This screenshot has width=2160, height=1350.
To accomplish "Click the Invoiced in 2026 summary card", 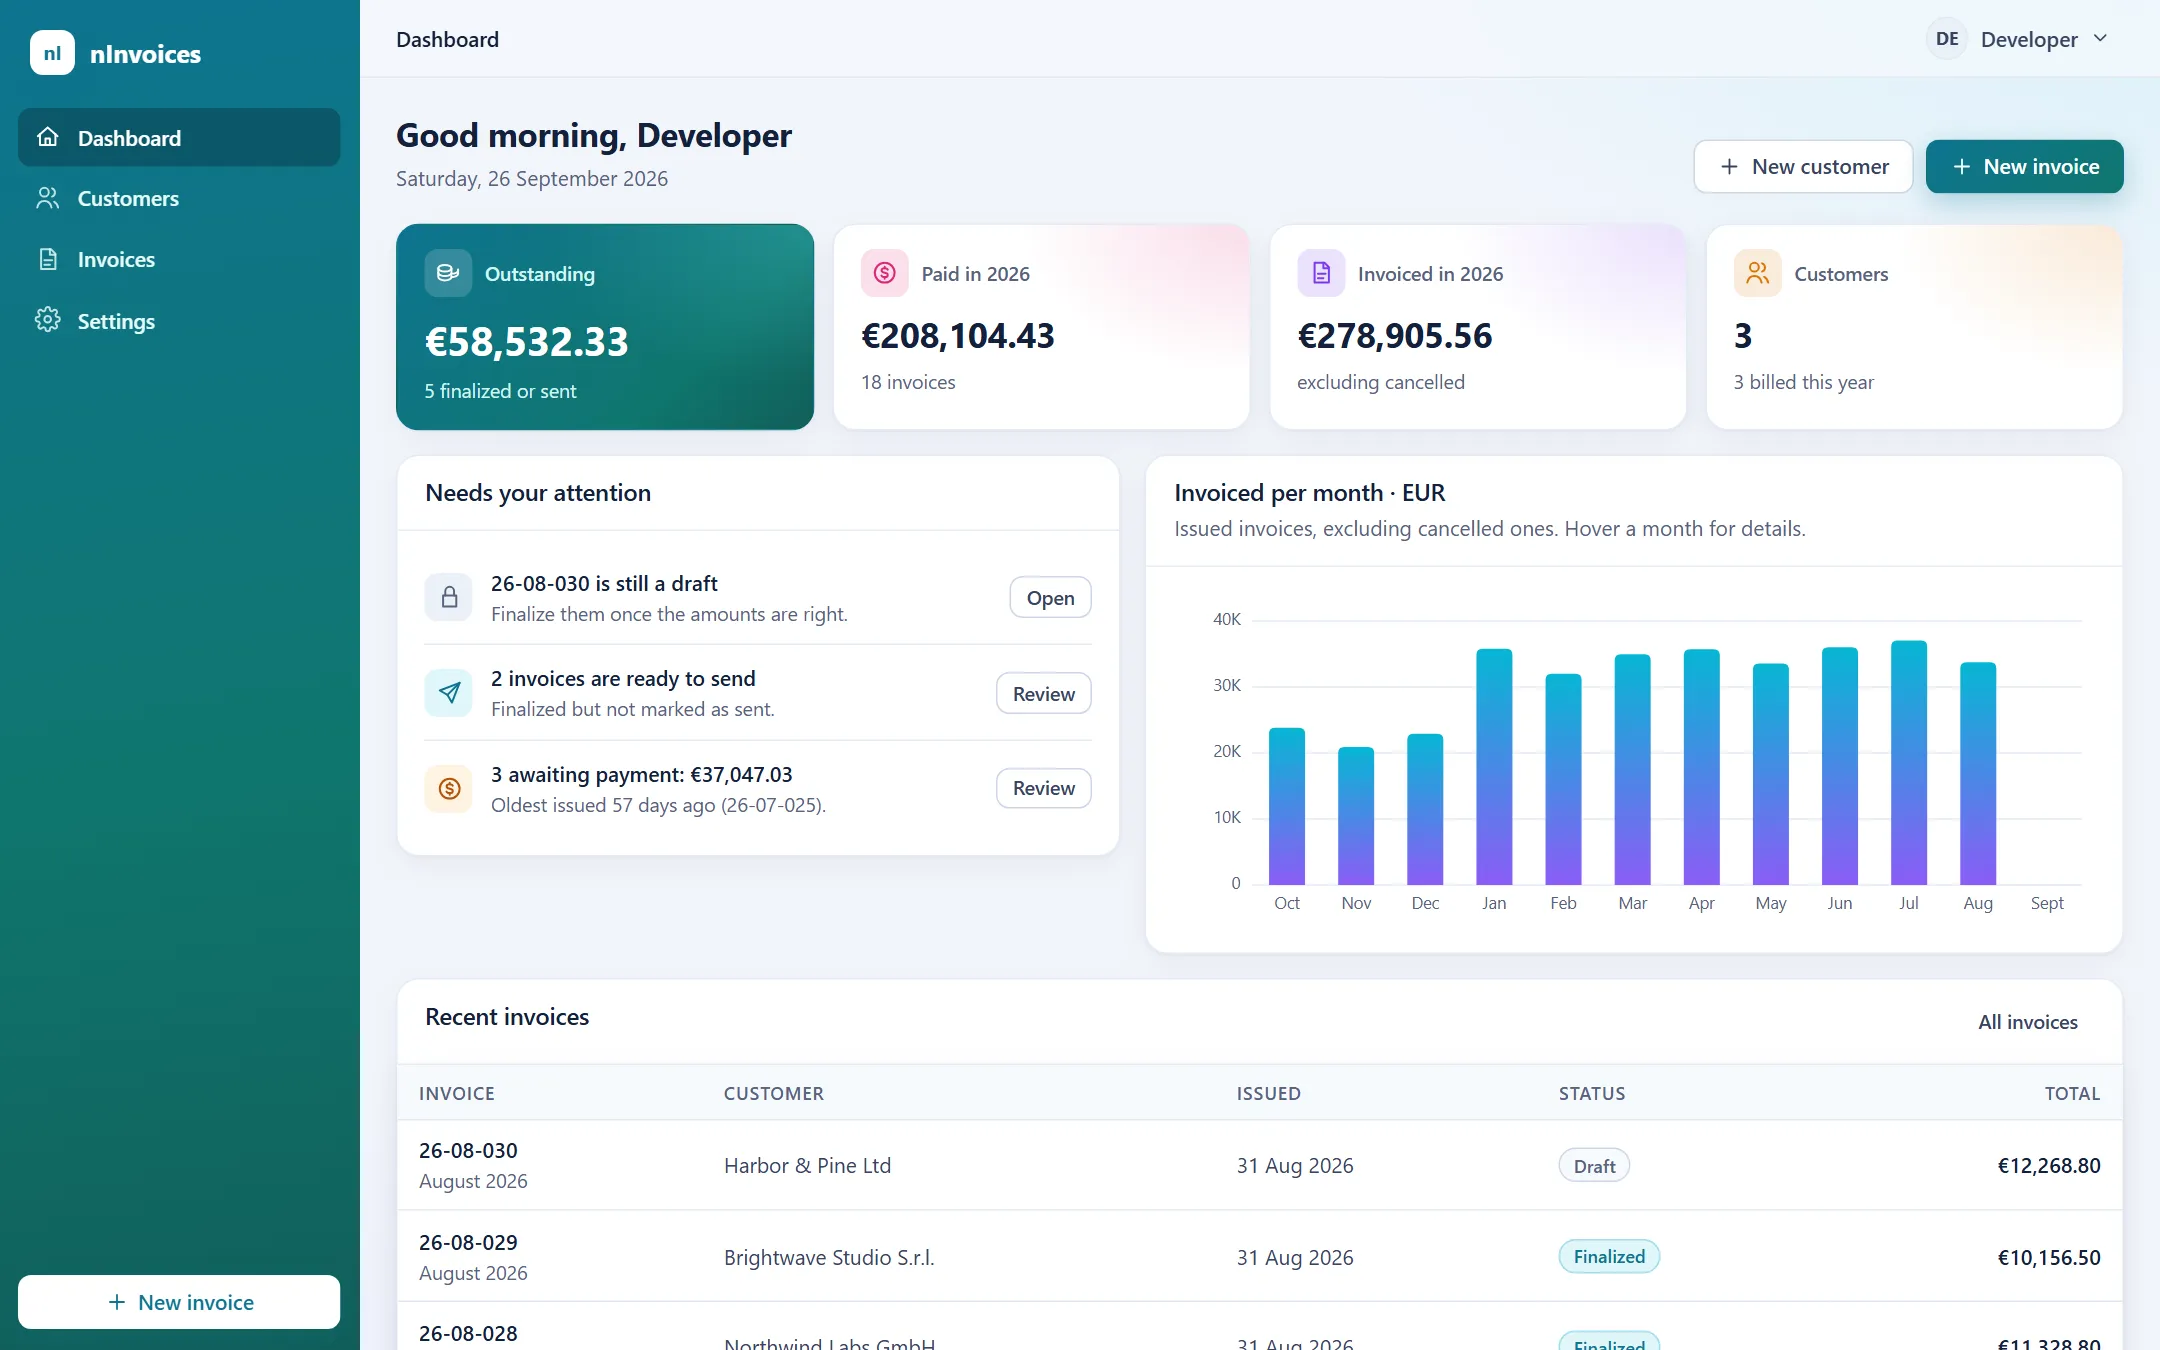I will coord(1478,327).
